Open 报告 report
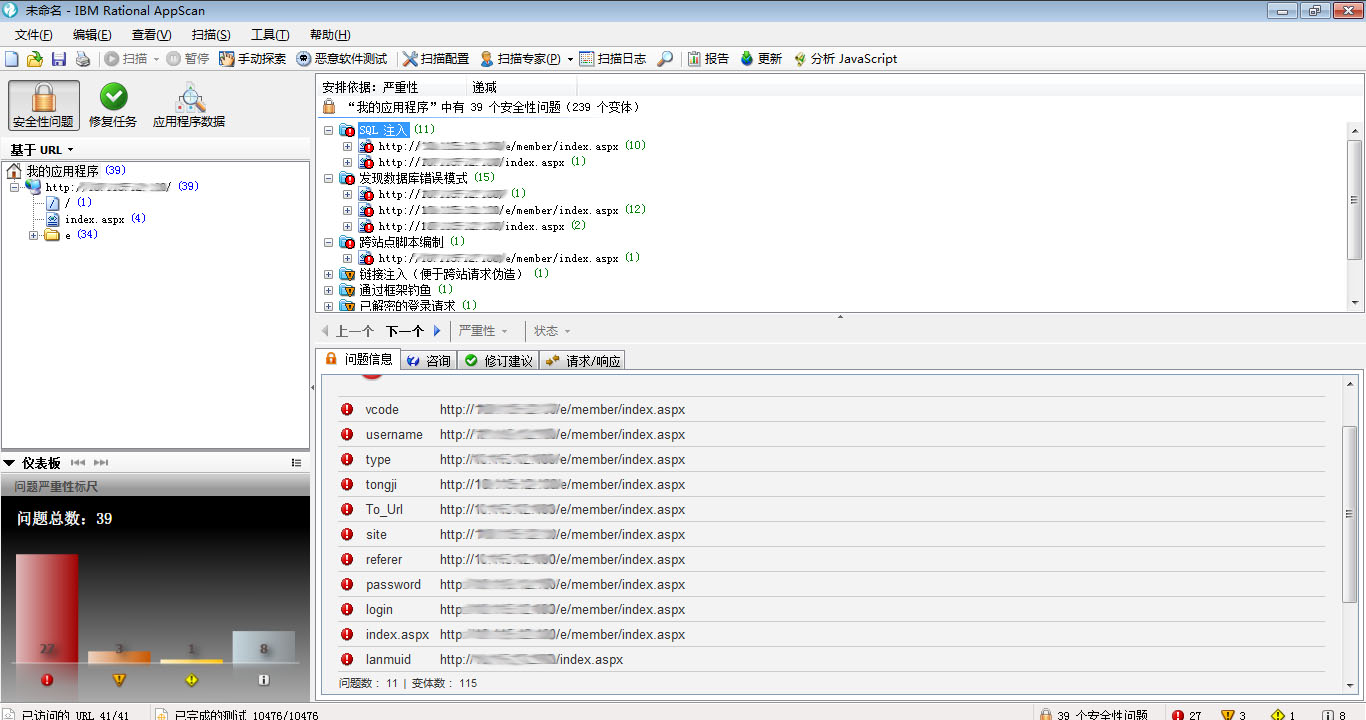 (708, 59)
